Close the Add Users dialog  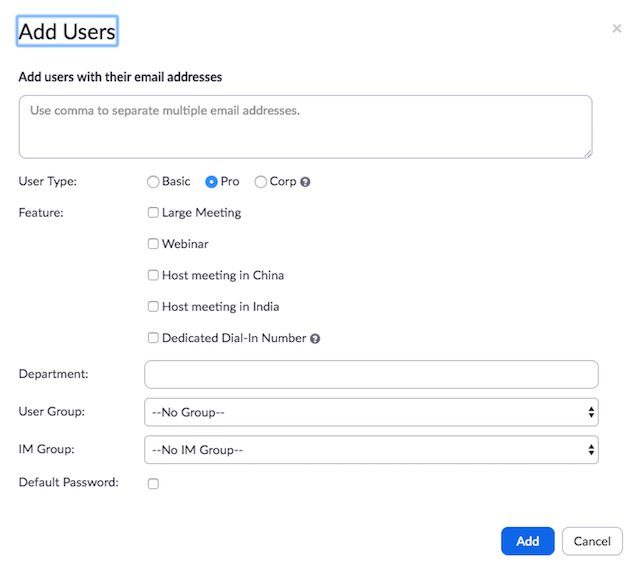point(617,29)
